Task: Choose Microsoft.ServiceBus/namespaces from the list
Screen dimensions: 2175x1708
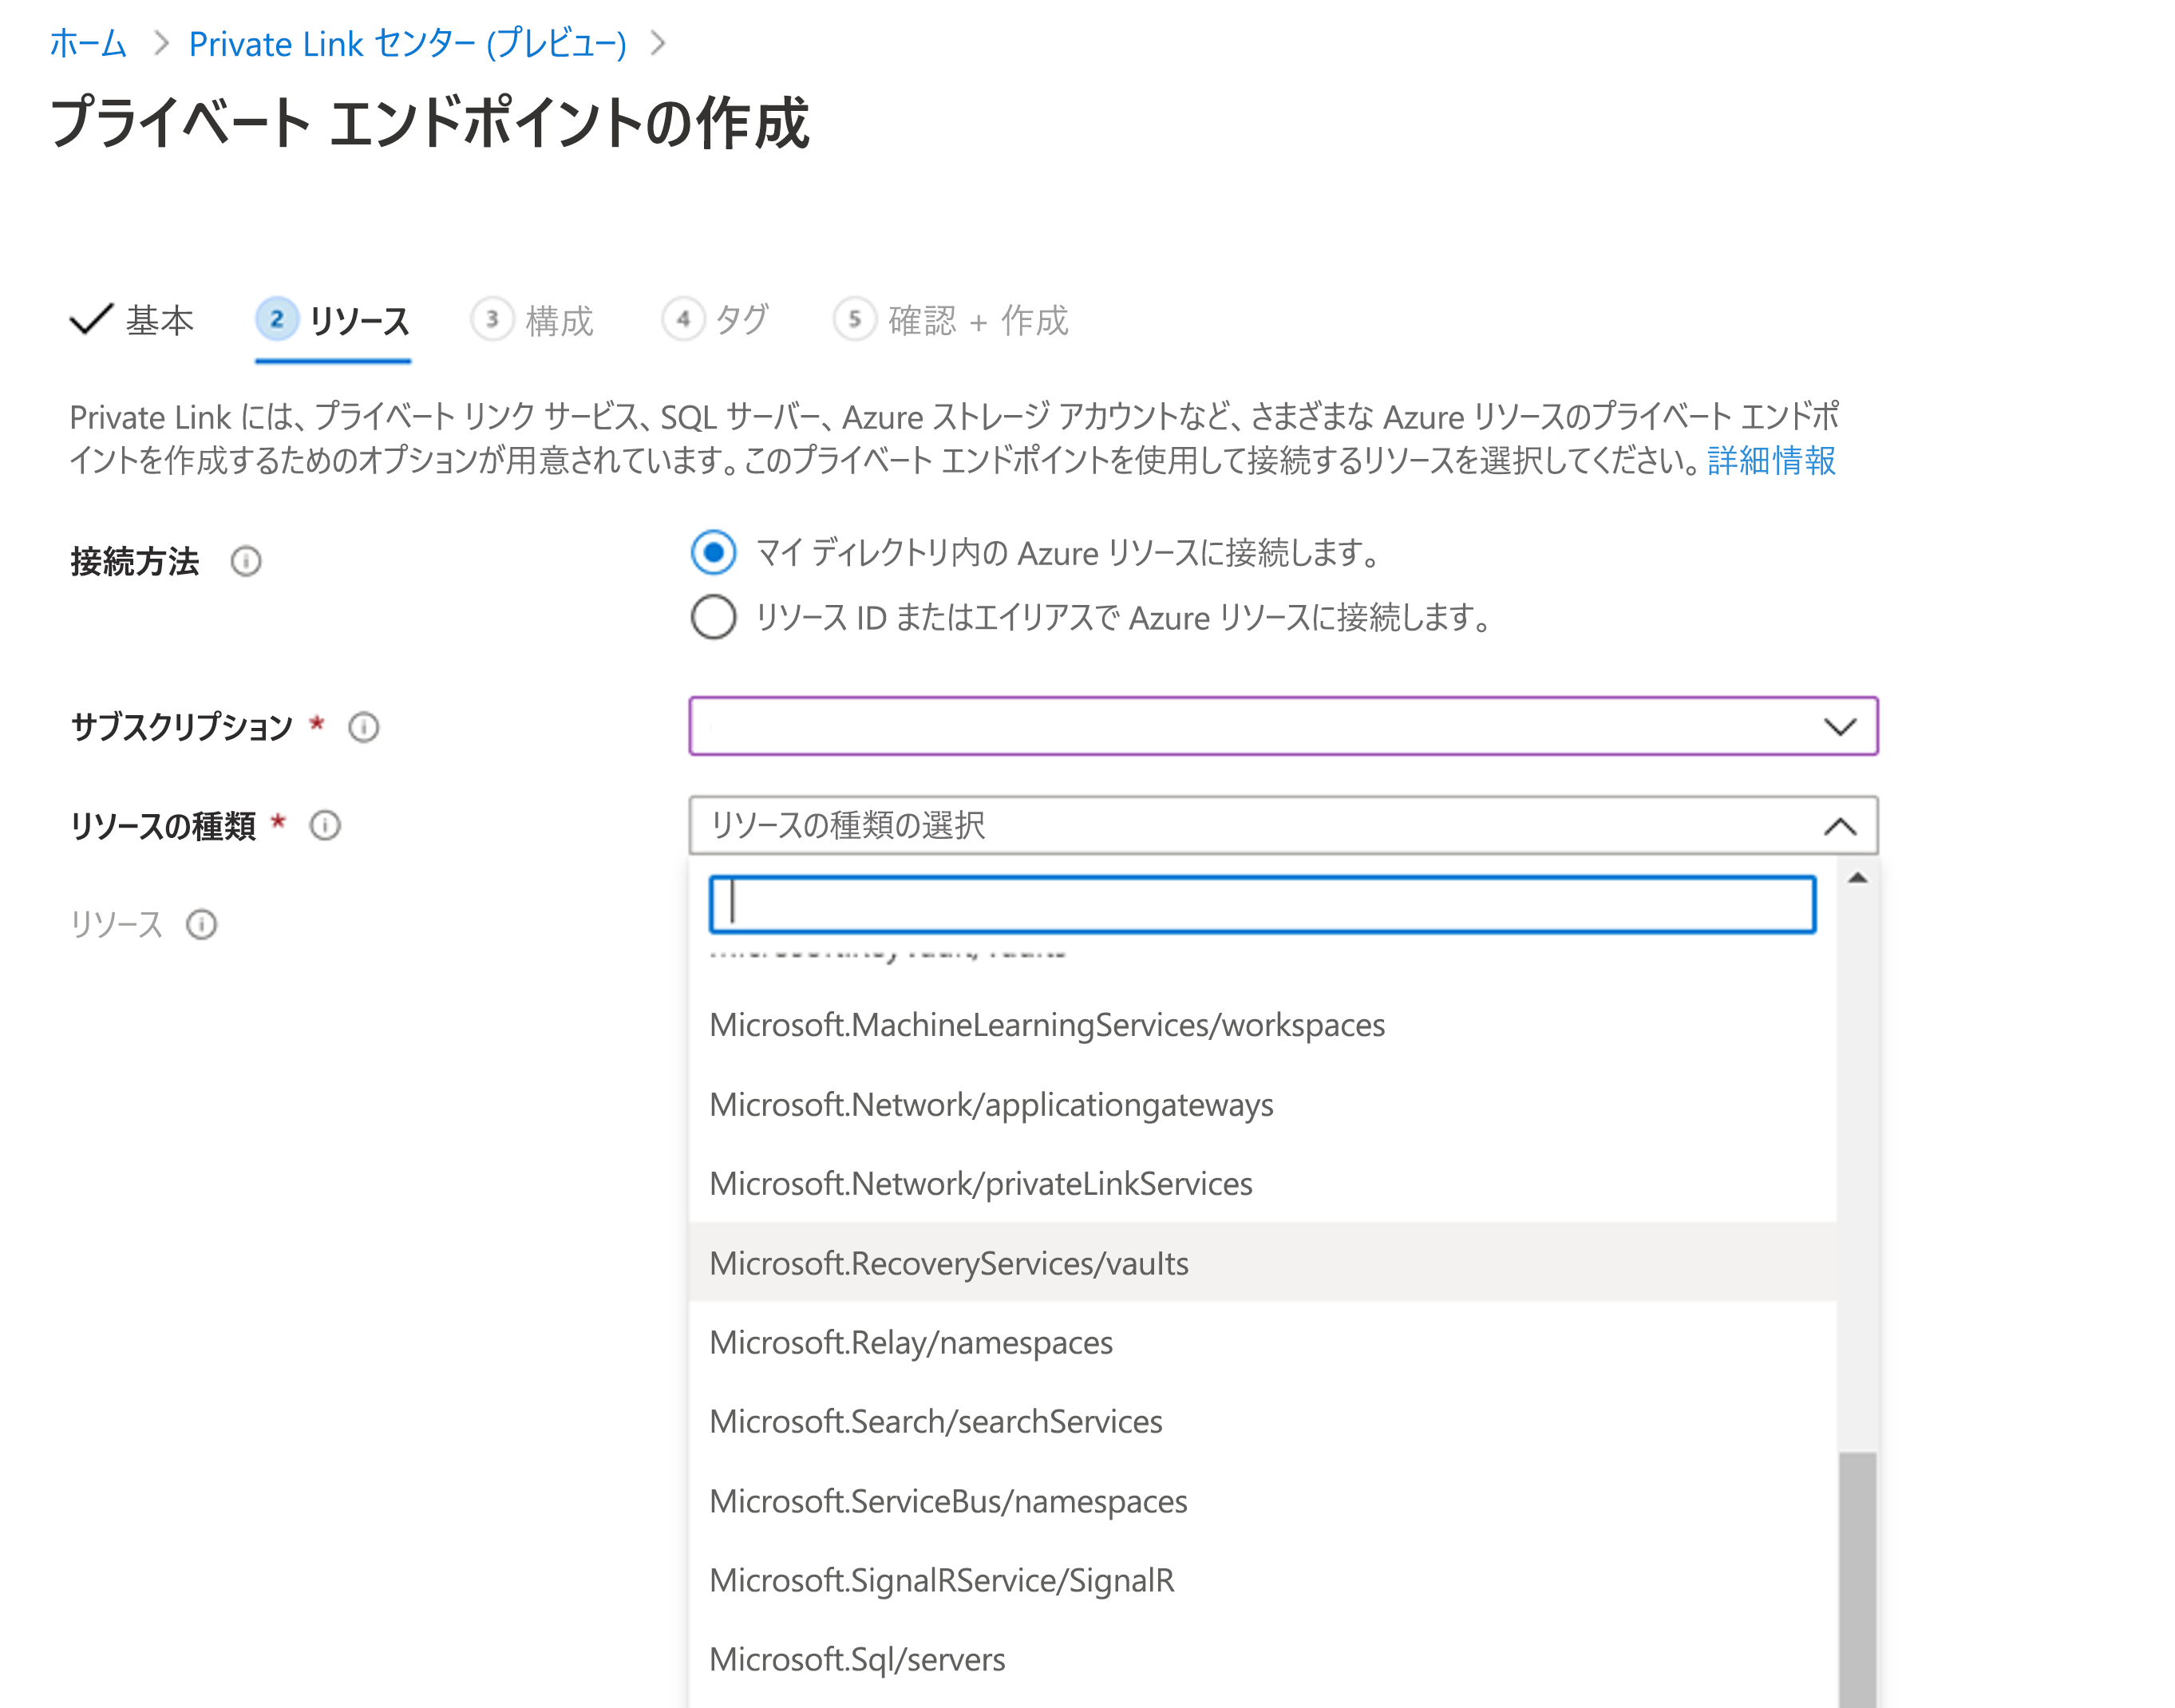Action: [1263, 1502]
